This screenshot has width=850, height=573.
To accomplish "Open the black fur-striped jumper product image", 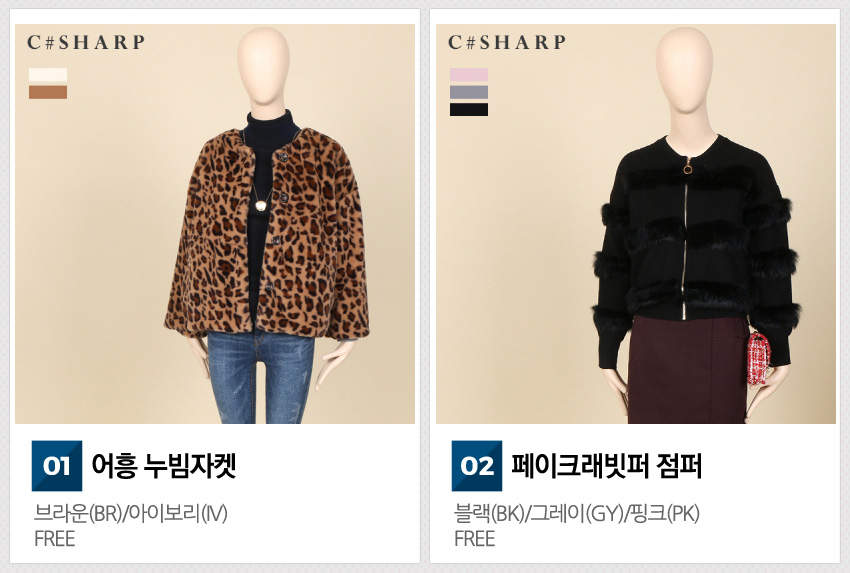I will 636,224.
